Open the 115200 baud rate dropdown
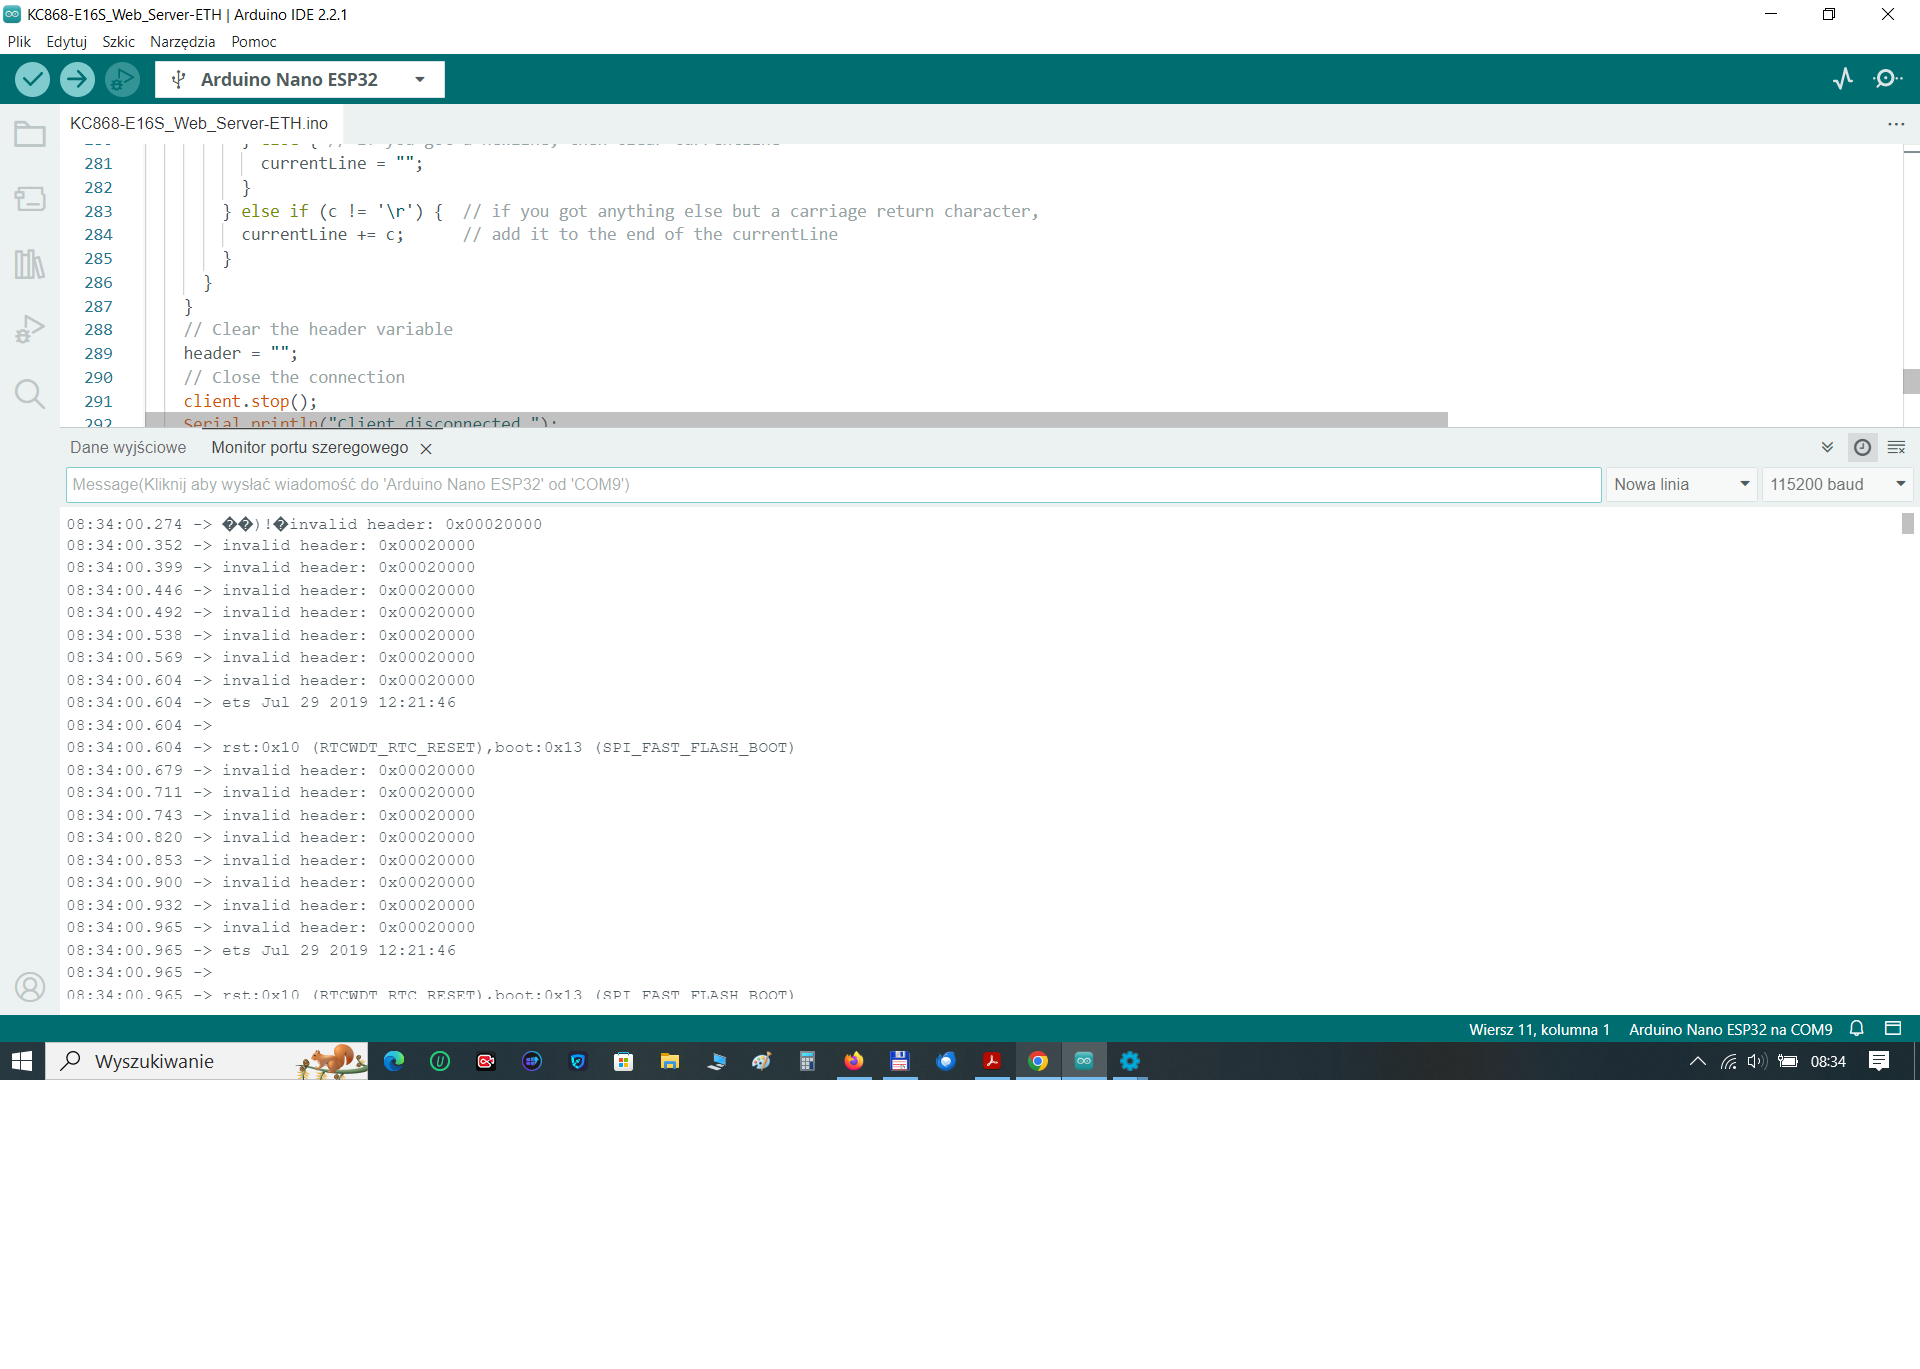Image resolution: width=1920 pixels, height=1369 pixels. [x=1838, y=485]
